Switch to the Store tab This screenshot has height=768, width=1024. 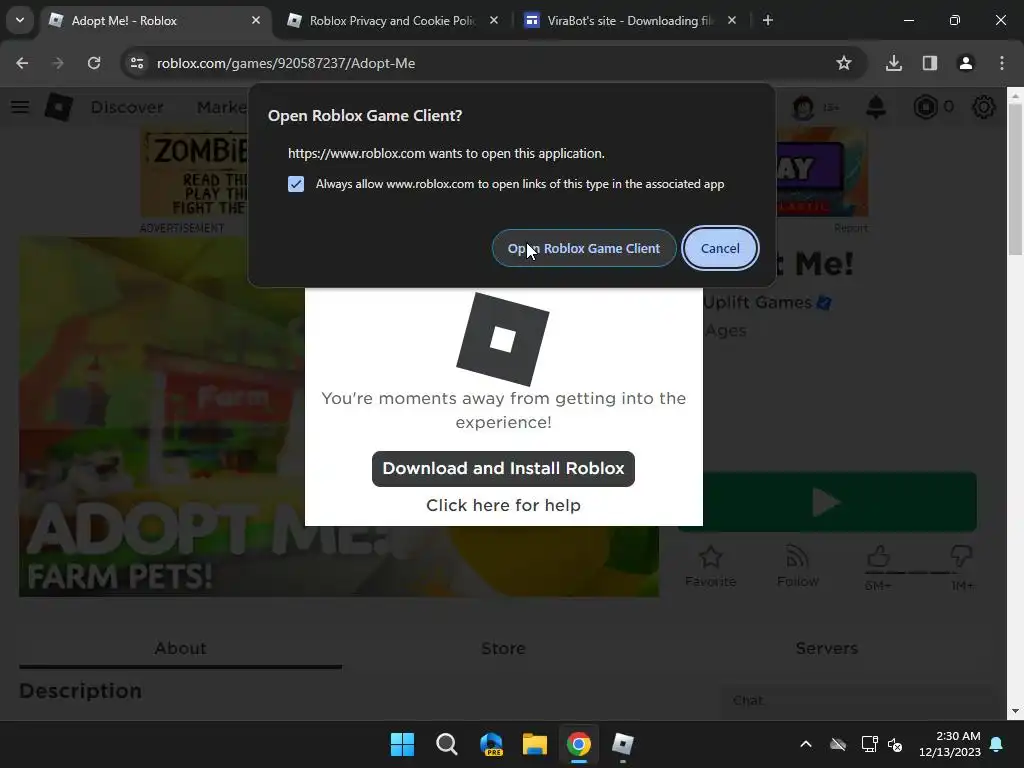503,648
